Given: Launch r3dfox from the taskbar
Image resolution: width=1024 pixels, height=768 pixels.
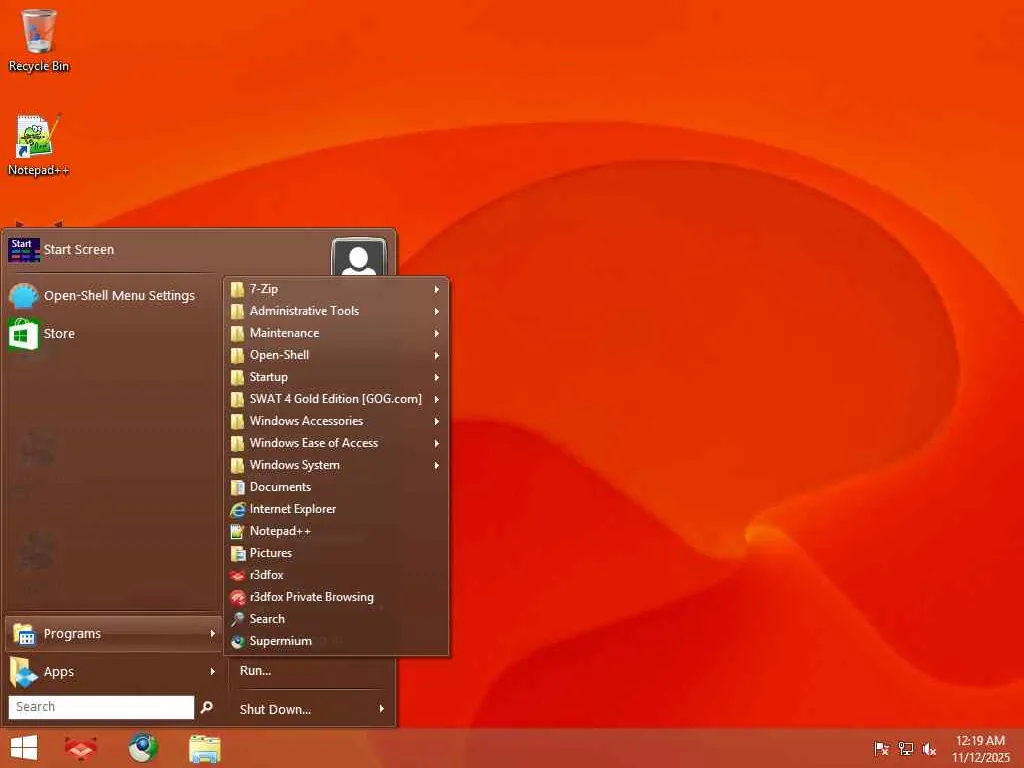Looking at the screenshot, I should click(81, 748).
